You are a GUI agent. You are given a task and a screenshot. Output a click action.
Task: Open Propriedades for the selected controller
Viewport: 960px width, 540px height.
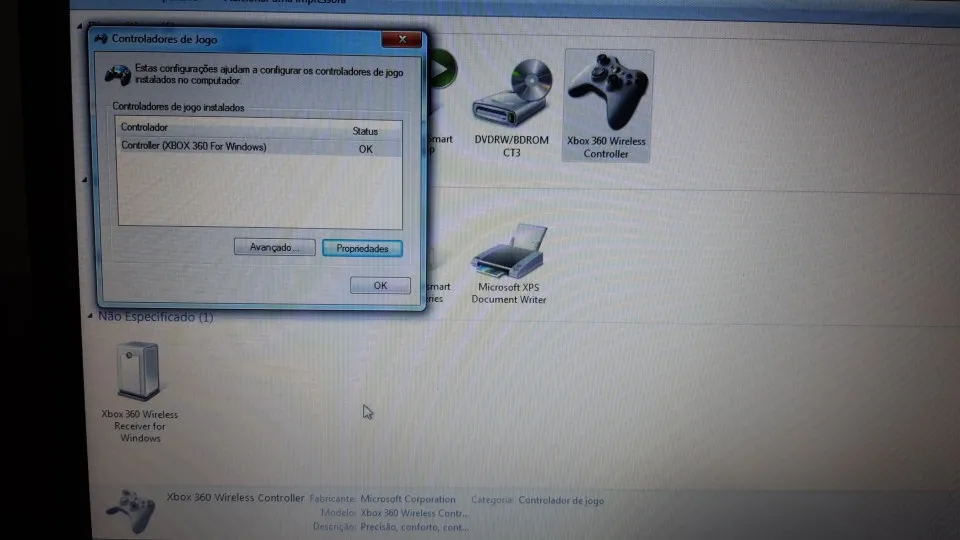pyautogui.click(x=362, y=249)
